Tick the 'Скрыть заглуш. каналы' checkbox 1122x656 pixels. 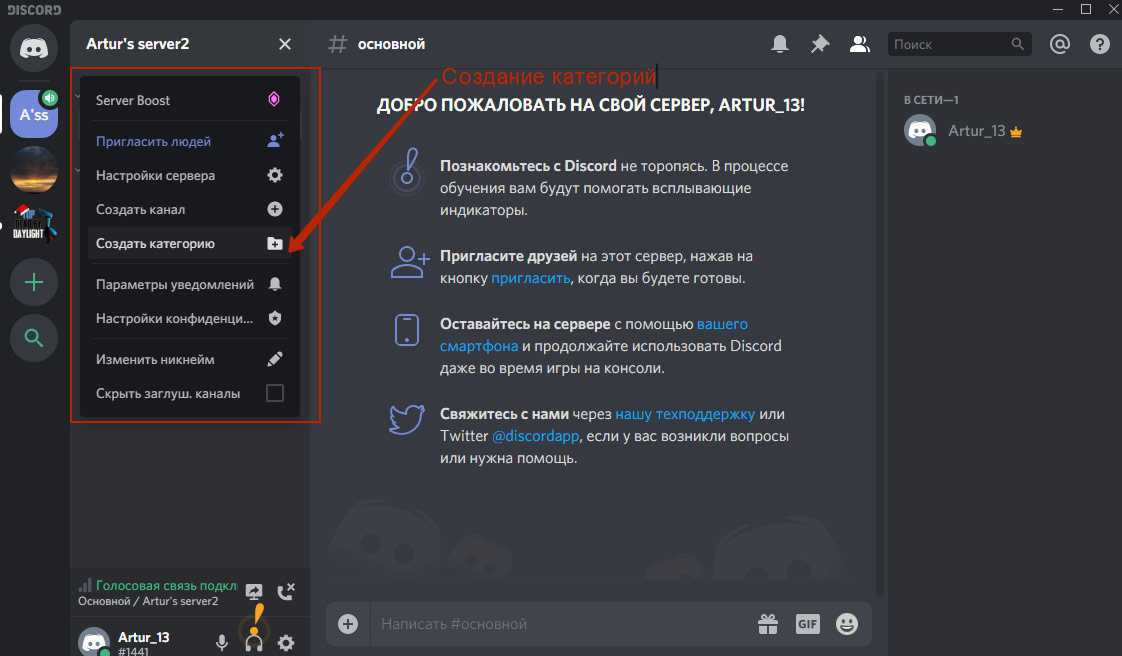(x=275, y=393)
